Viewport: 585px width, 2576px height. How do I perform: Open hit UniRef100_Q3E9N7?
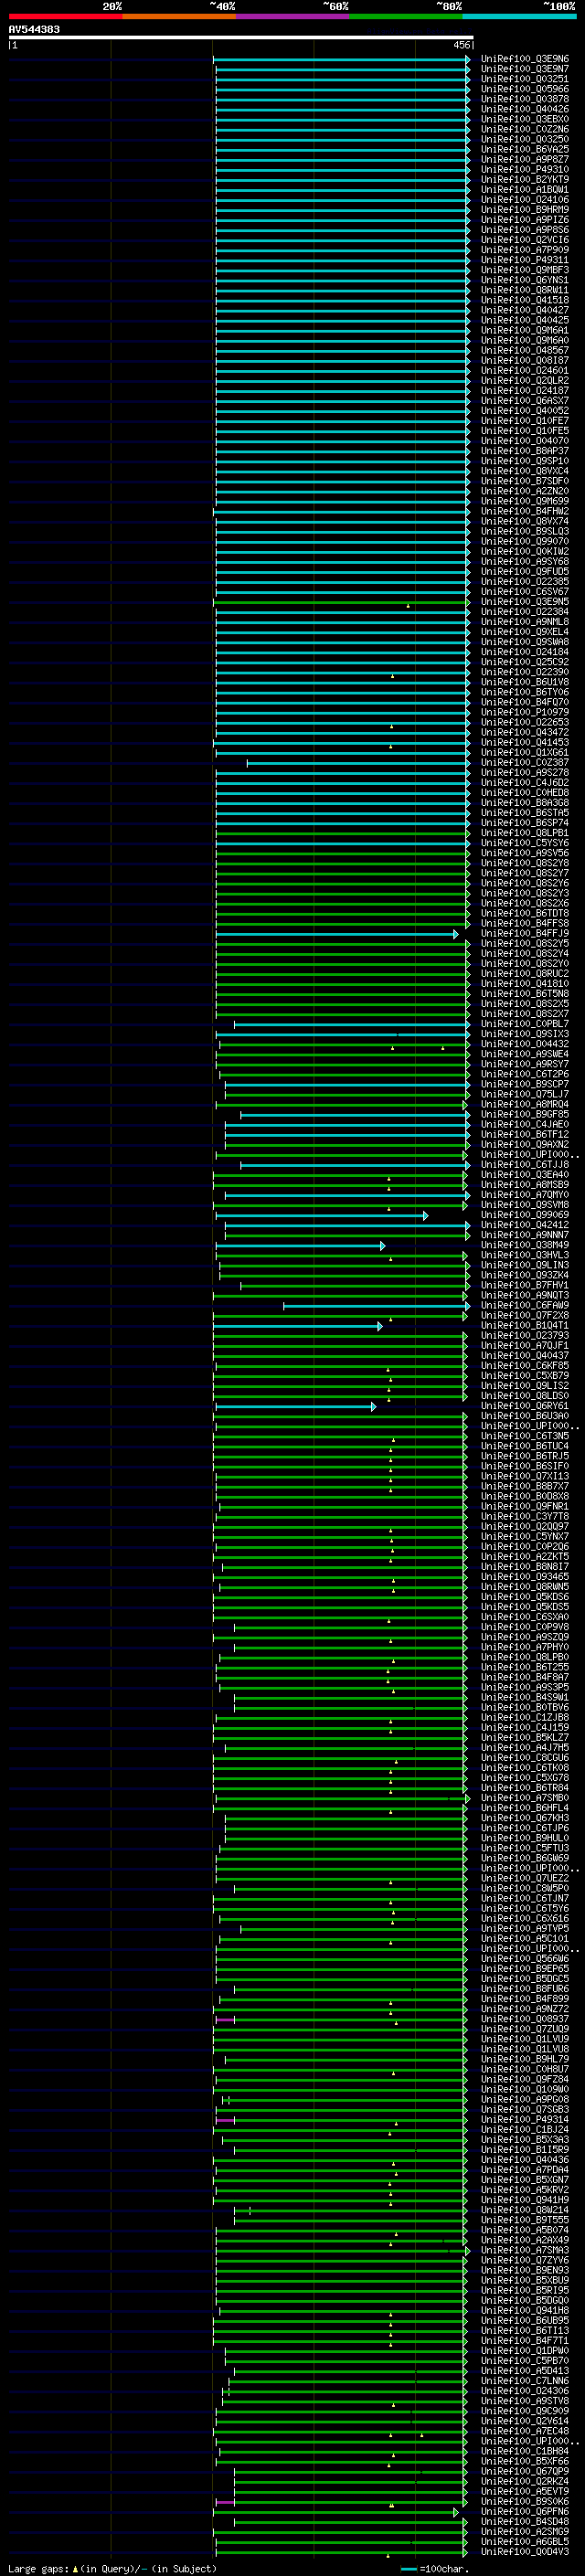point(524,69)
